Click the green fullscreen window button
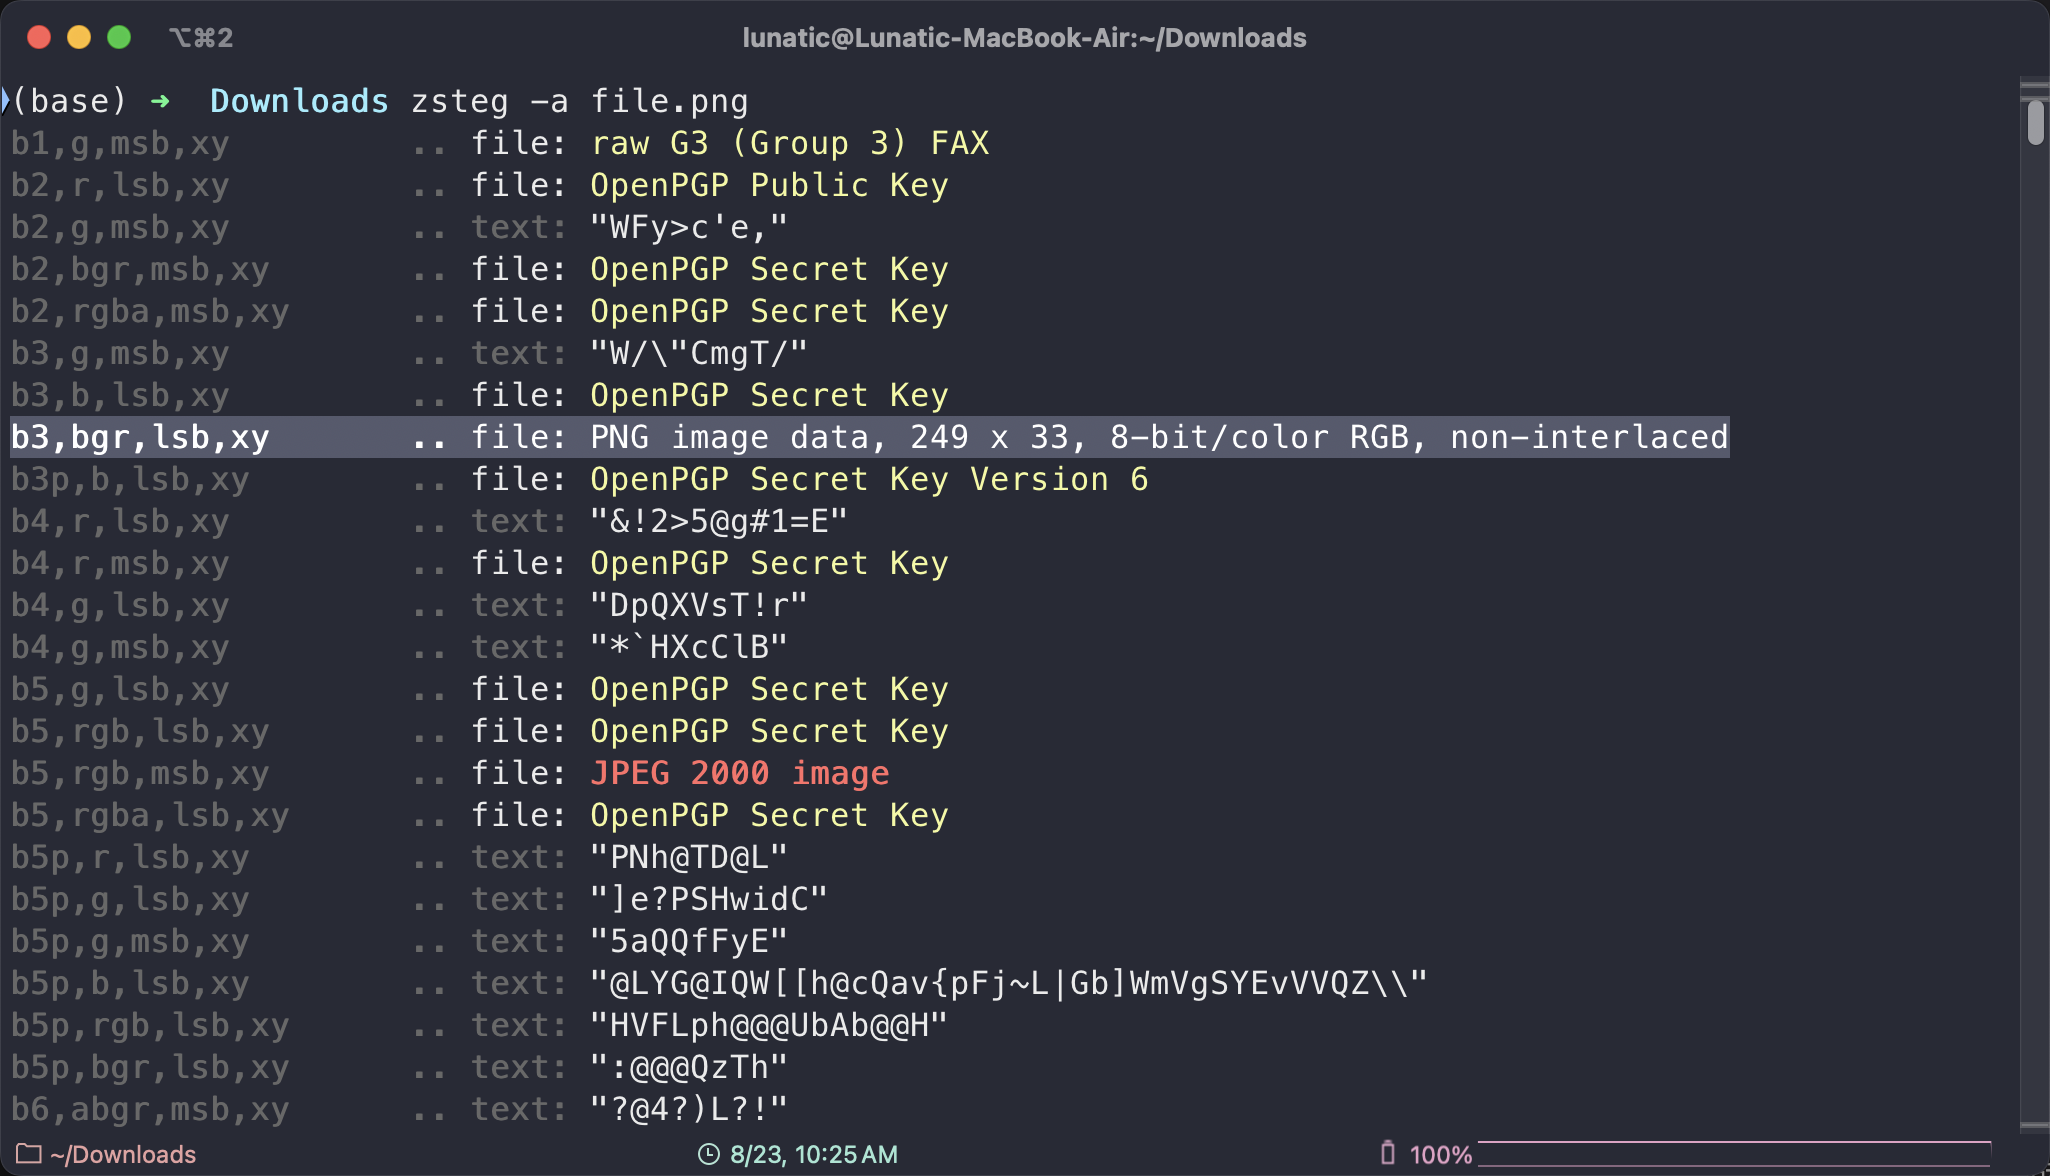Image resolution: width=2050 pixels, height=1176 pixels. pos(119,38)
